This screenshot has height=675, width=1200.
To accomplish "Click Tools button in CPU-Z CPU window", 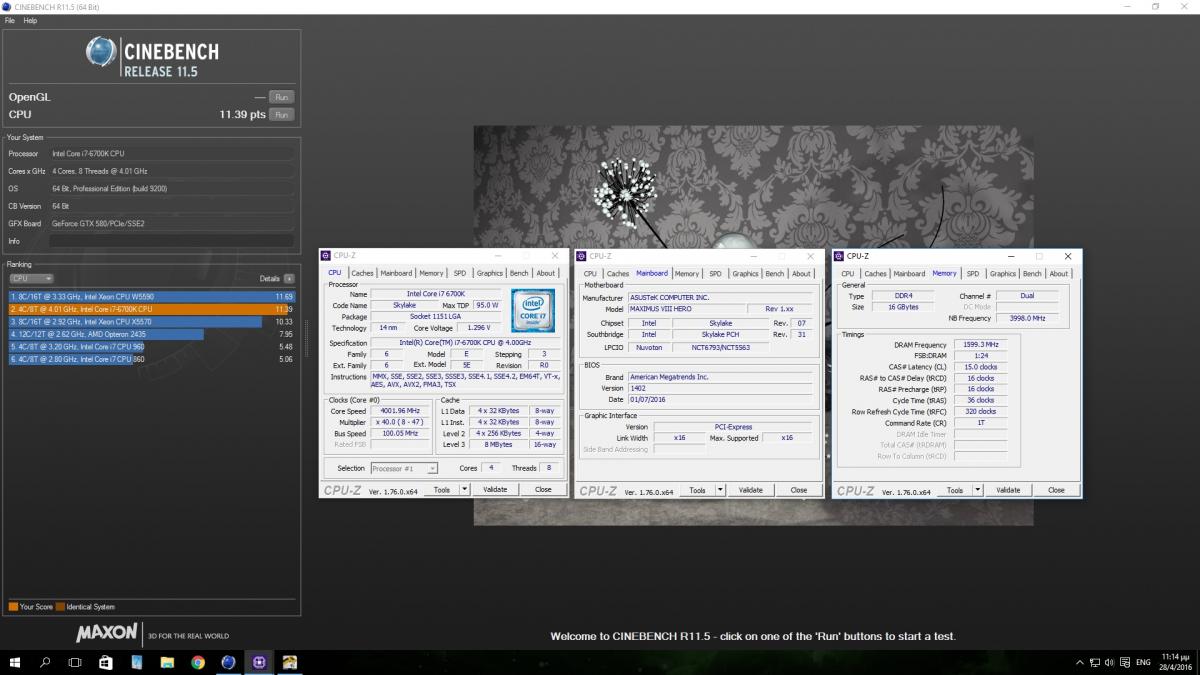I will (442, 490).
